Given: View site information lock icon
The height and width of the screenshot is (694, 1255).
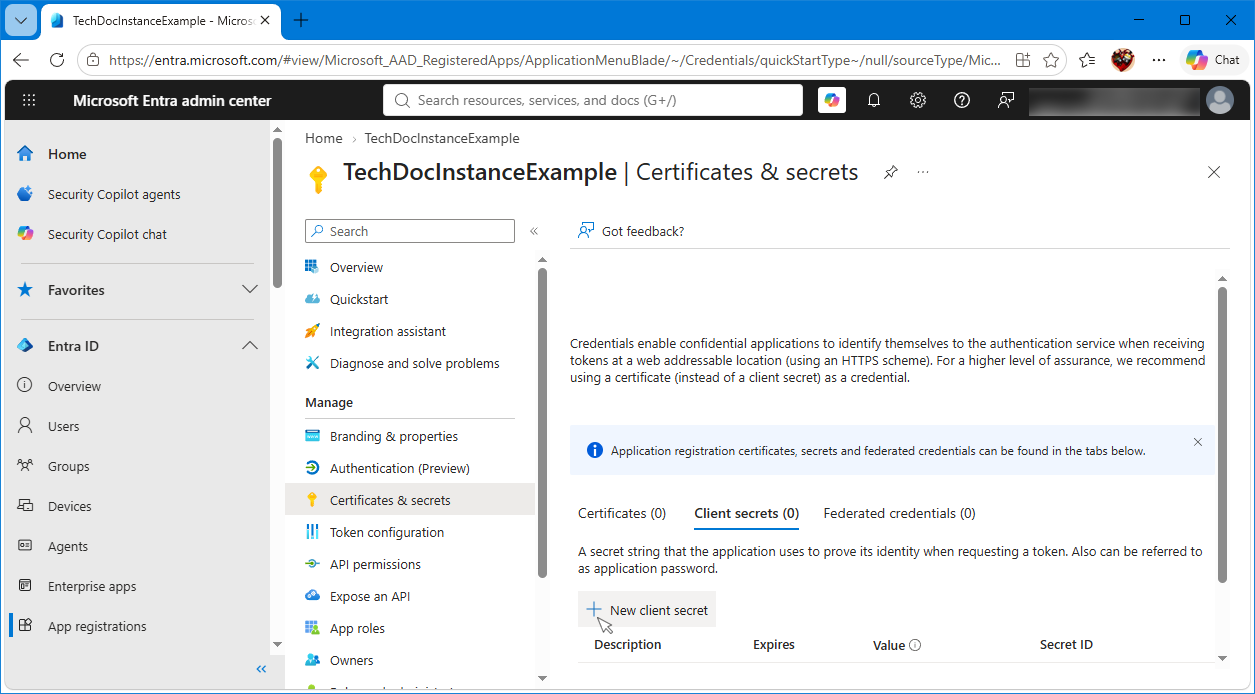Looking at the screenshot, I should click(93, 60).
